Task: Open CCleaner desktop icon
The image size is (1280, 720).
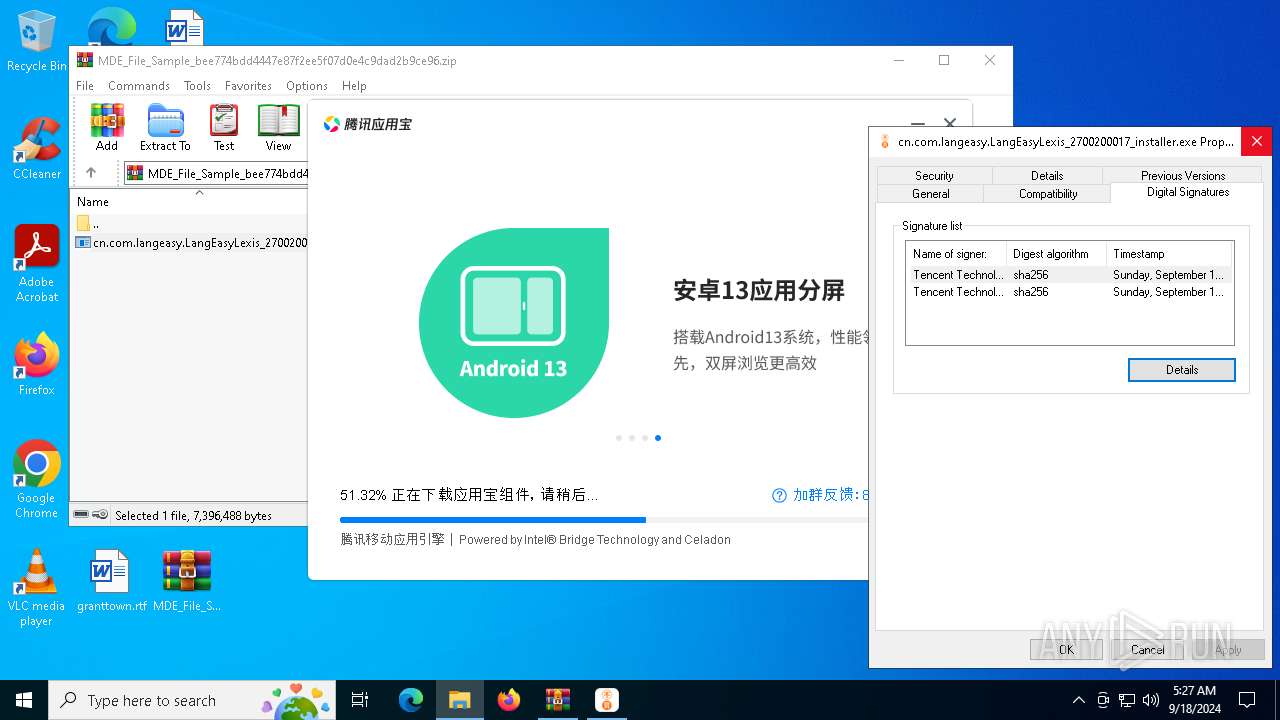Action: point(37,149)
